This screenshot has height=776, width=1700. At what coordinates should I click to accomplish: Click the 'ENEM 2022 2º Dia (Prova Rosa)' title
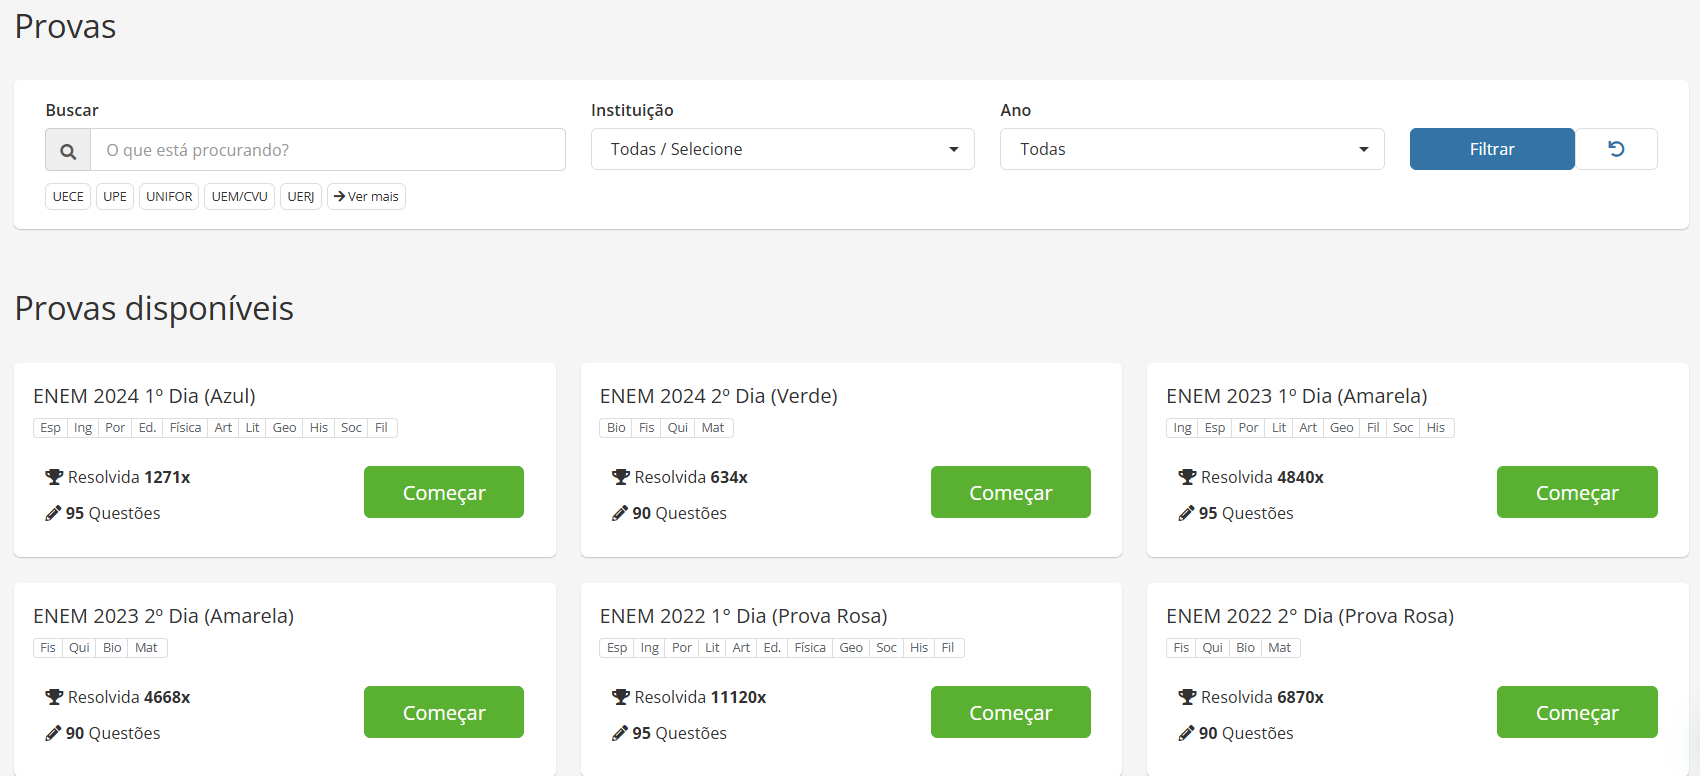1310,616
